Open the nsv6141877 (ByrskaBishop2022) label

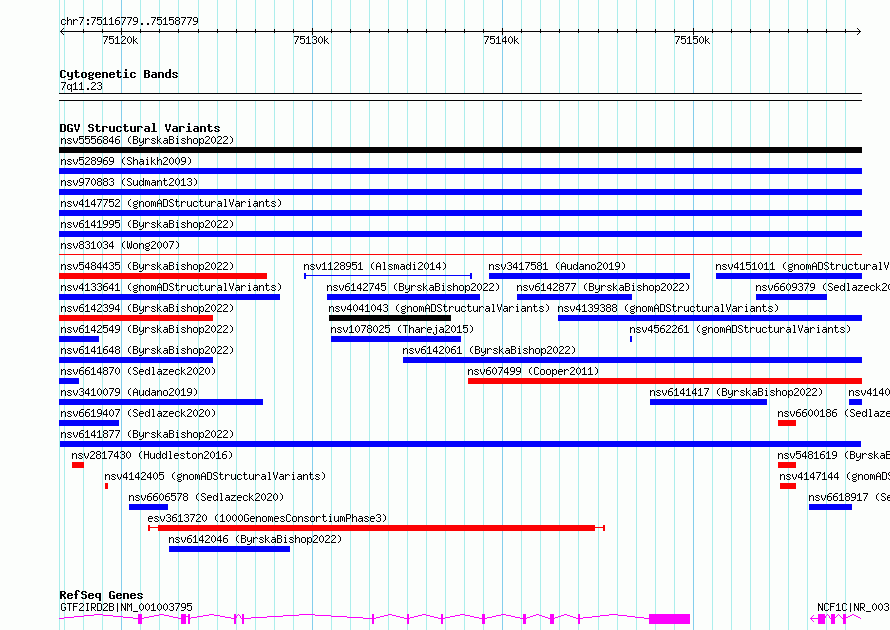click(x=147, y=434)
